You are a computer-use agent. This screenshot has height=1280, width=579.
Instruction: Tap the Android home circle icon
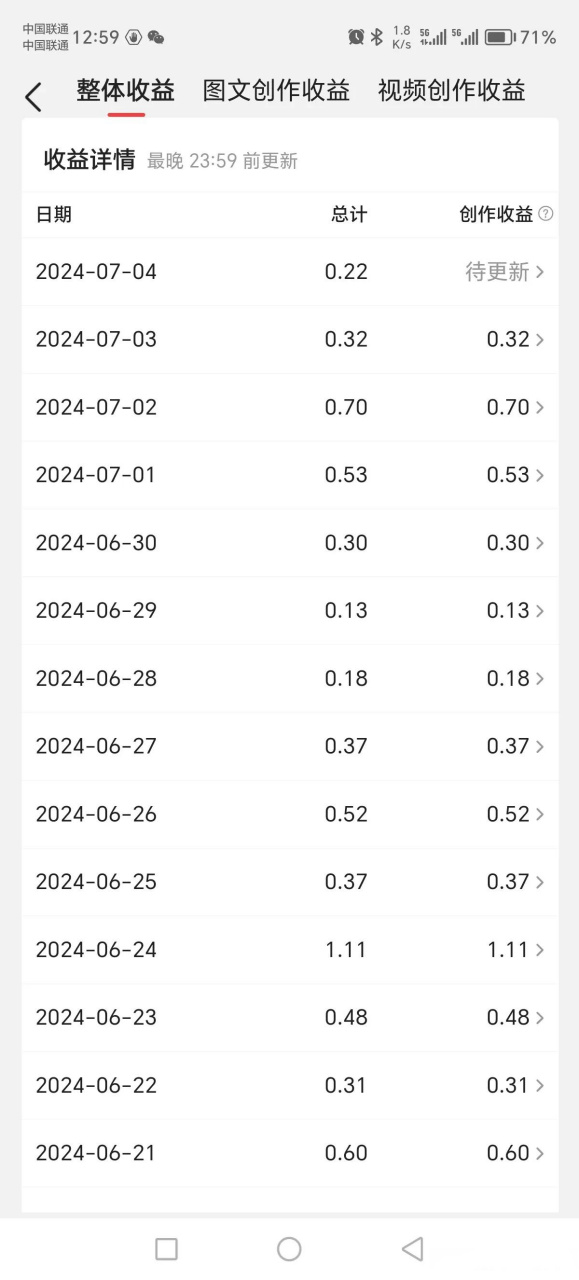coord(289,1248)
